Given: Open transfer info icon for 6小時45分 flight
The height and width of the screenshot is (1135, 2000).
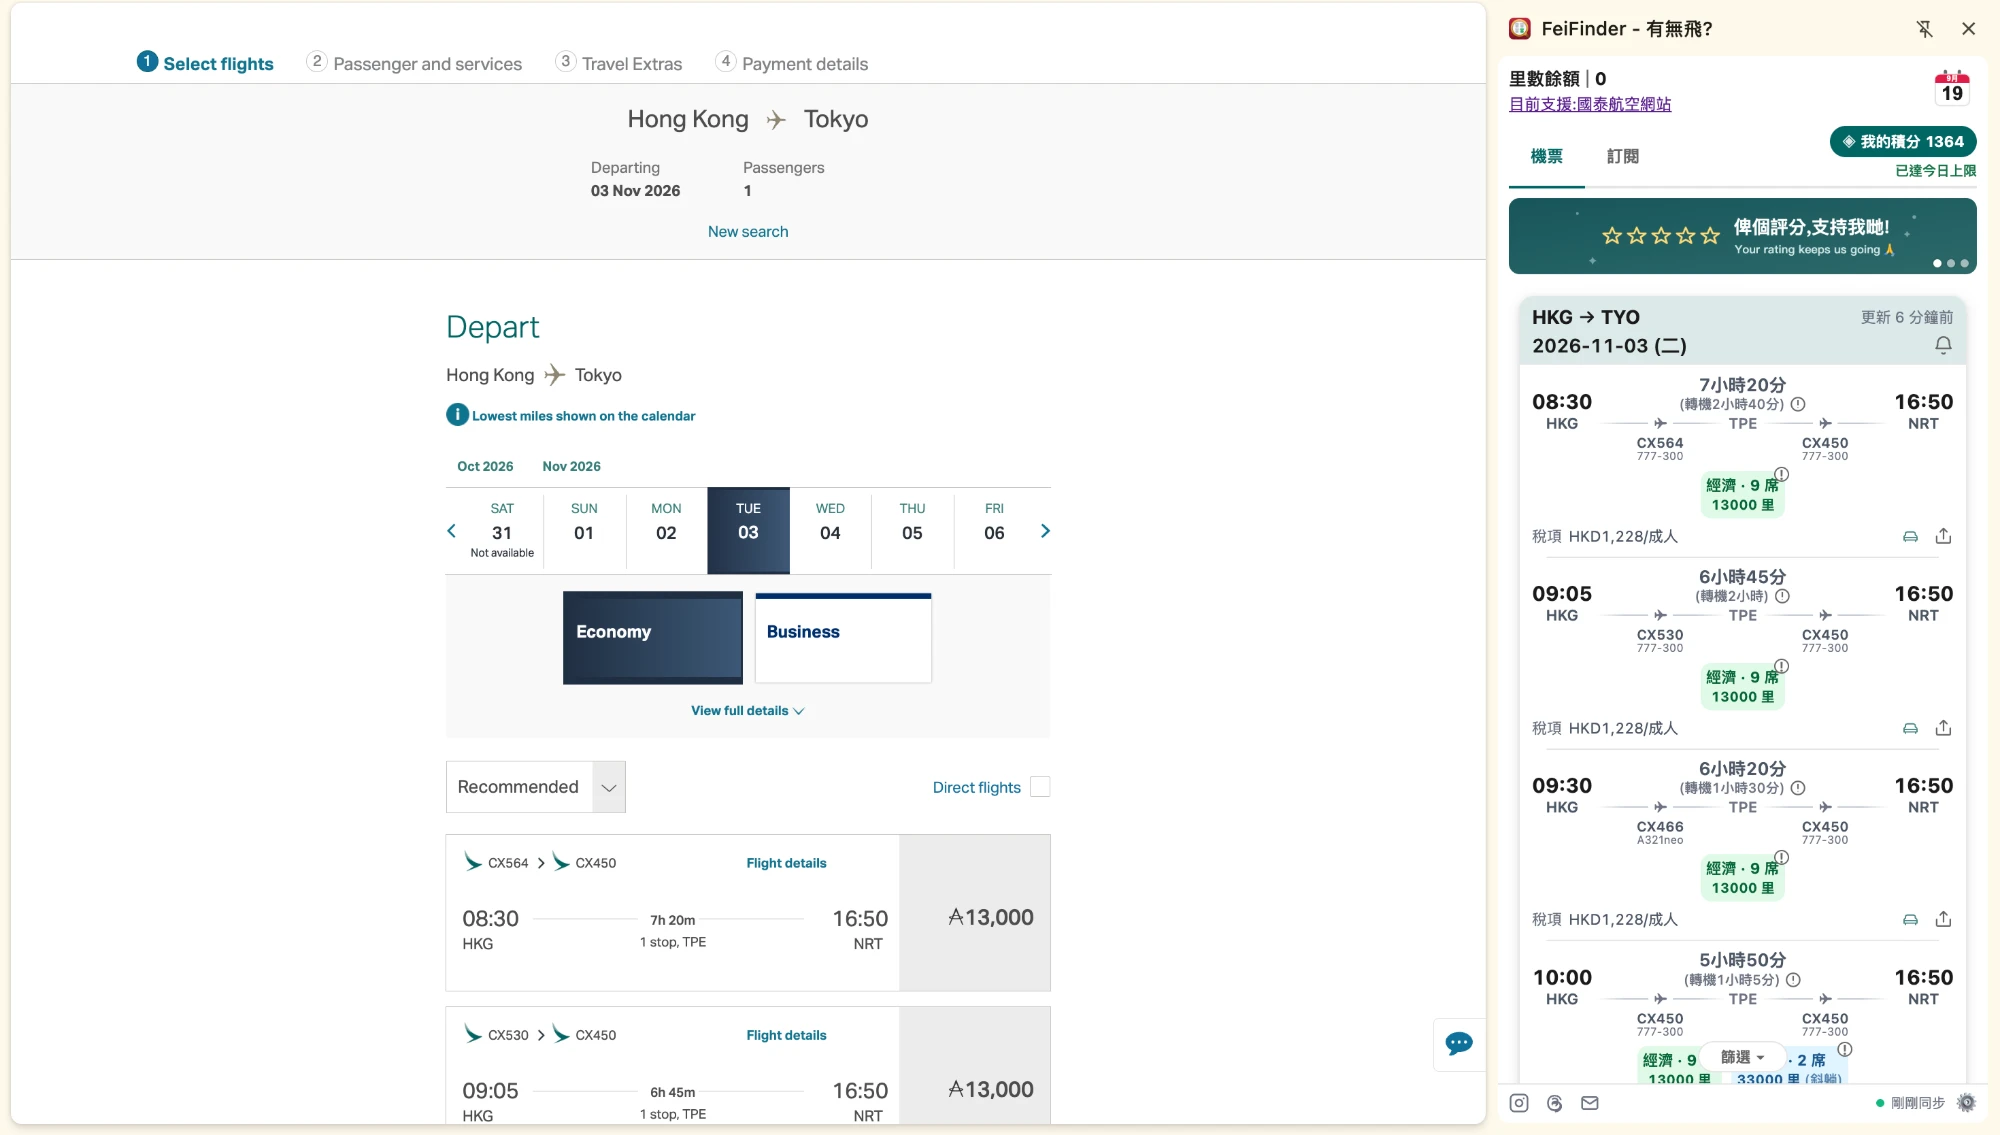Looking at the screenshot, I should (1782, 596).
